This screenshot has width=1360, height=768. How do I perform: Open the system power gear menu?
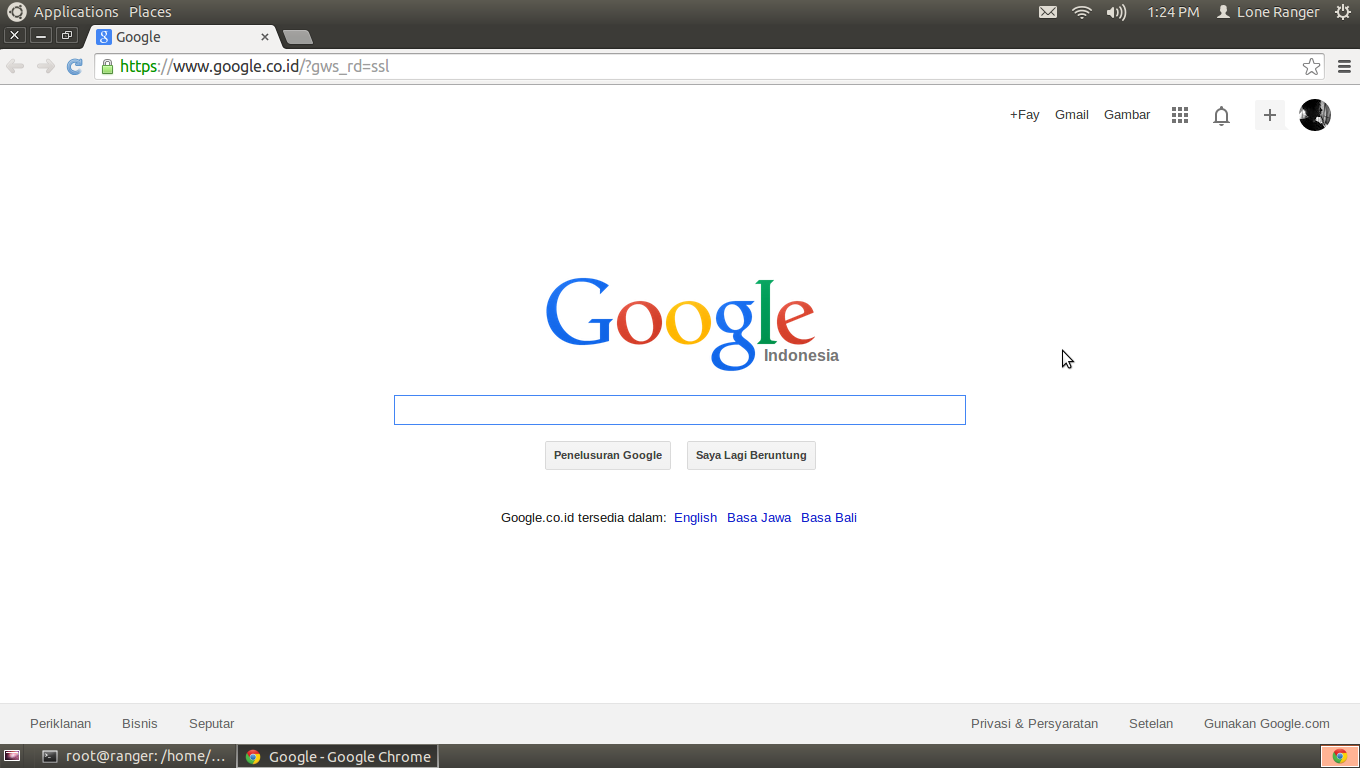point(1343,12)
